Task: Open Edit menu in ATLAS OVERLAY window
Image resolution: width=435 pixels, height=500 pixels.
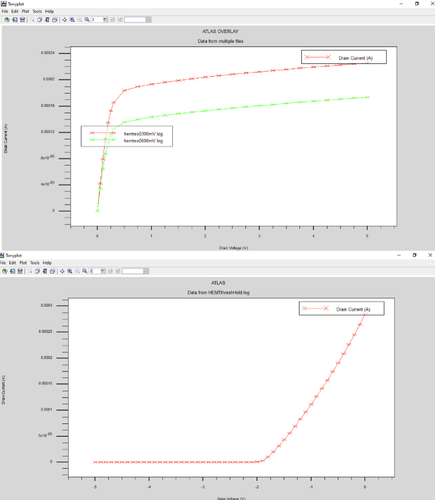Action: pos(15,11)
